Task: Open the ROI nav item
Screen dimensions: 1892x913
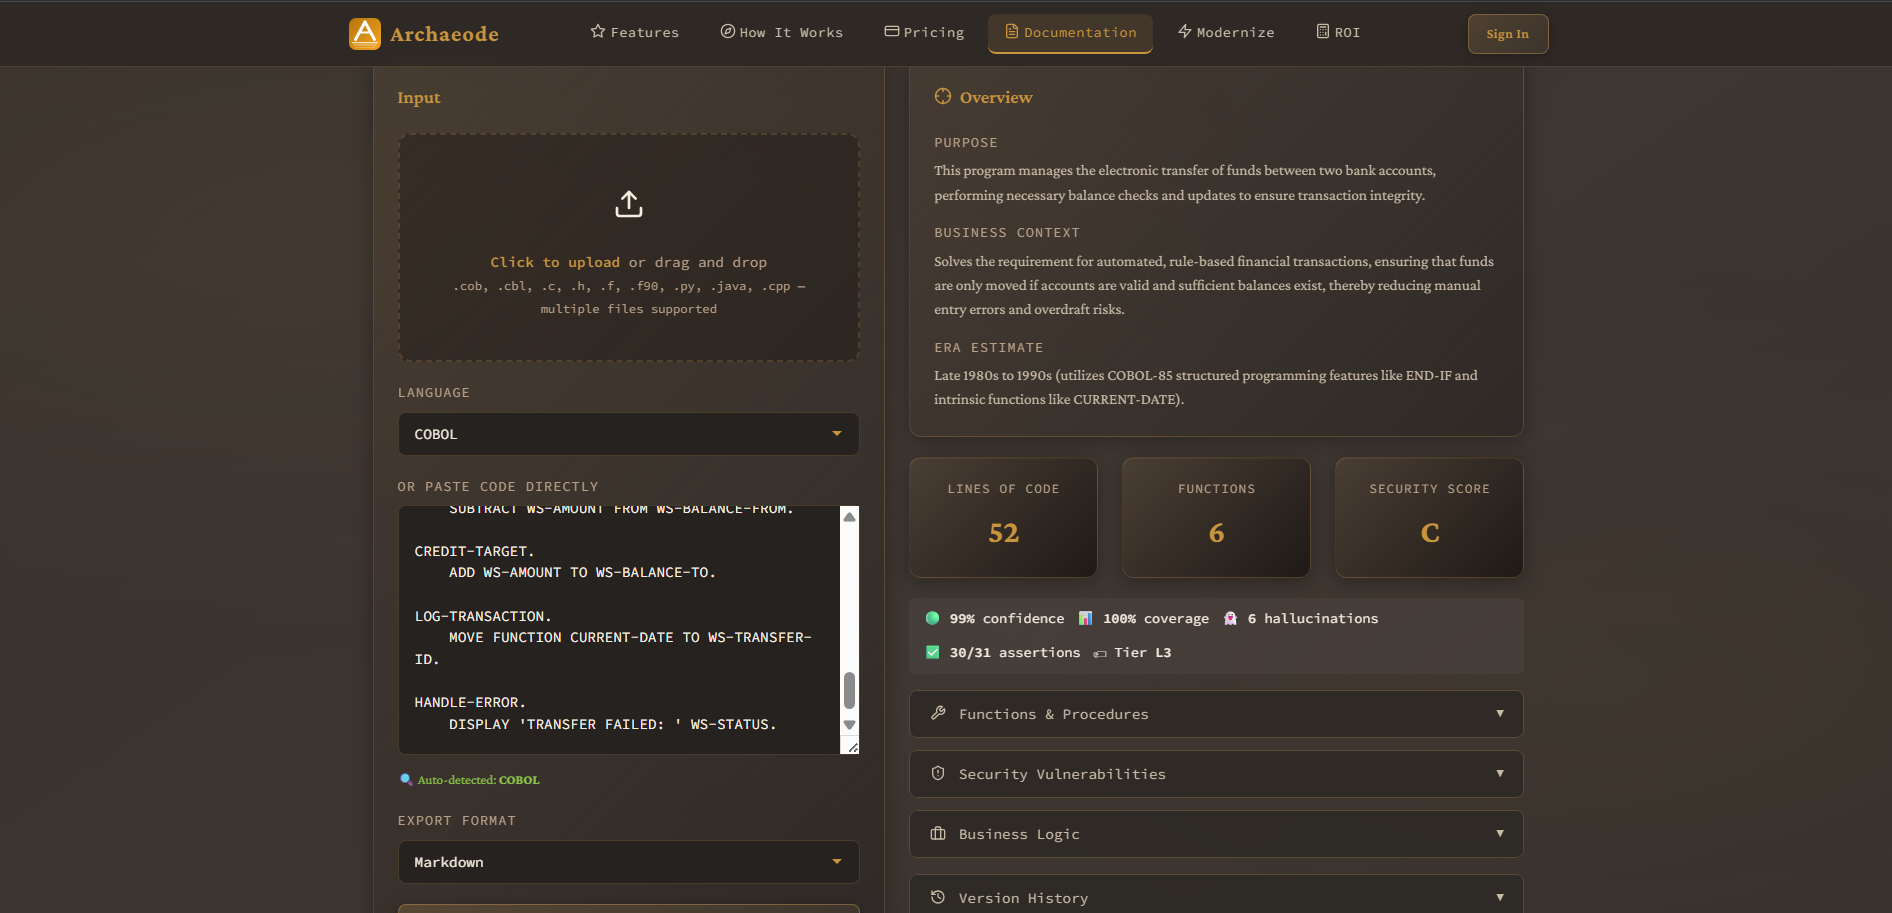Action: (1338, 33)
